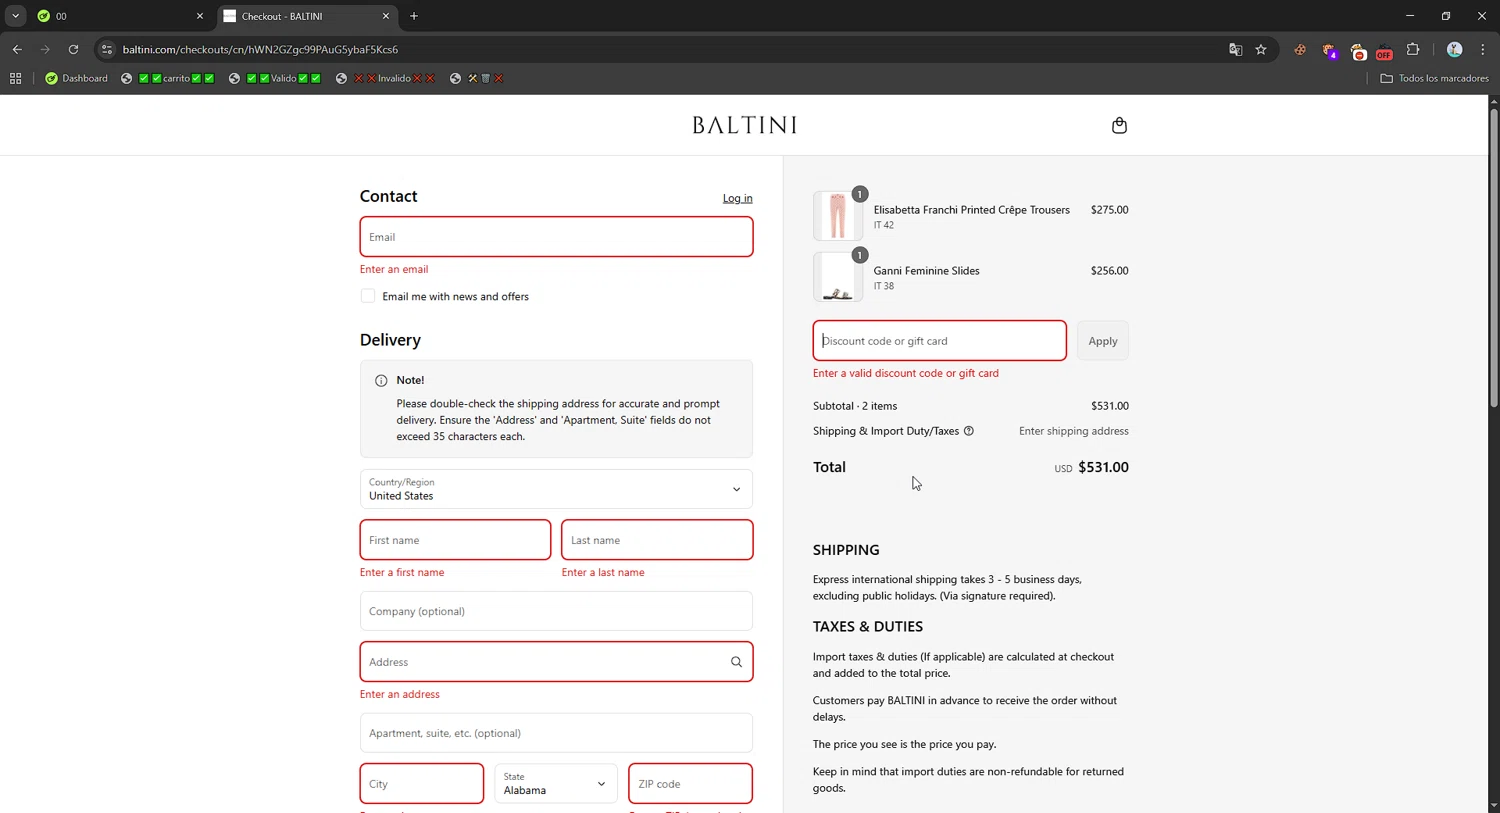Focus the discount code or gift card field
1500x813 pixels.
939,341
